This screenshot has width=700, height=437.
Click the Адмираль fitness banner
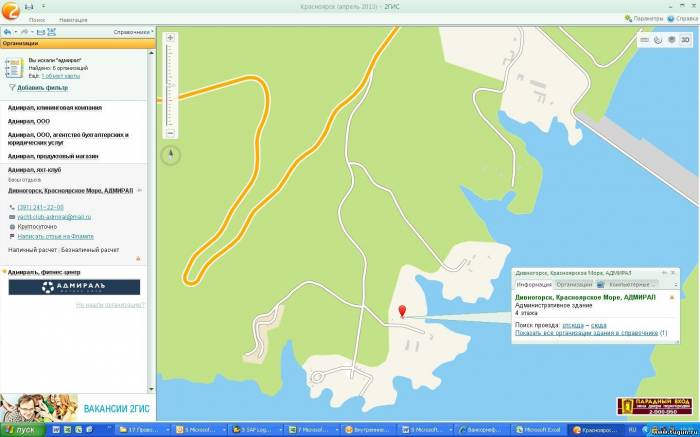pyautogui.click(x=74, y=287)
